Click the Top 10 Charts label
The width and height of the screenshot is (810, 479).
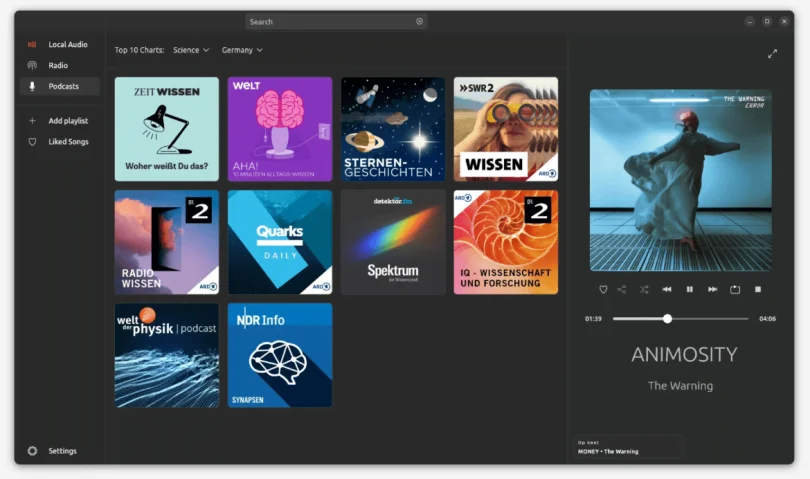click(x=139, y=50)
